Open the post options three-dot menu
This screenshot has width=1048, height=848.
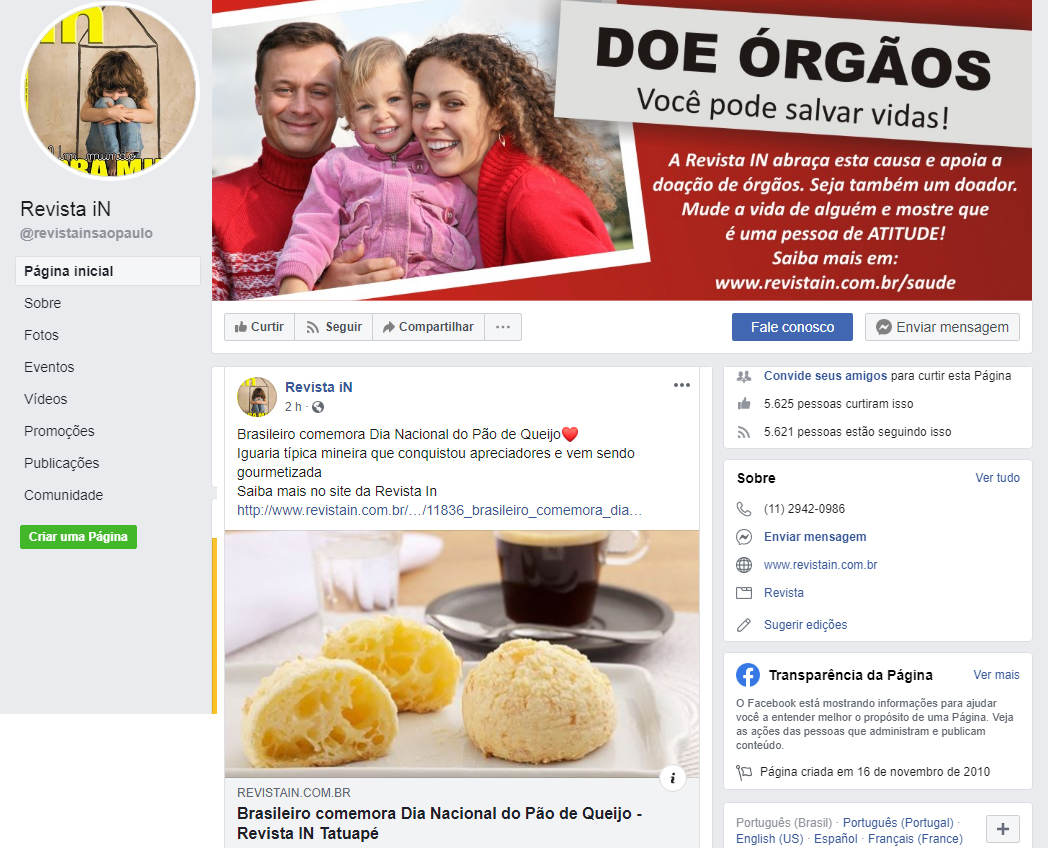pyautogui.click(x=681, y=385)
